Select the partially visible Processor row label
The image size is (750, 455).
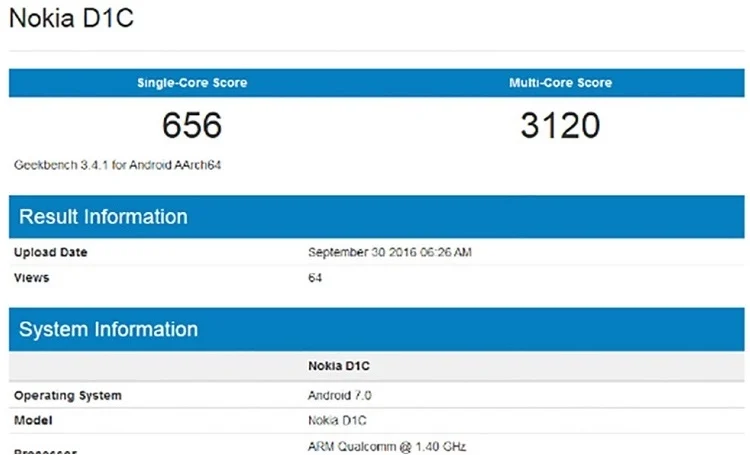(45, 452)
